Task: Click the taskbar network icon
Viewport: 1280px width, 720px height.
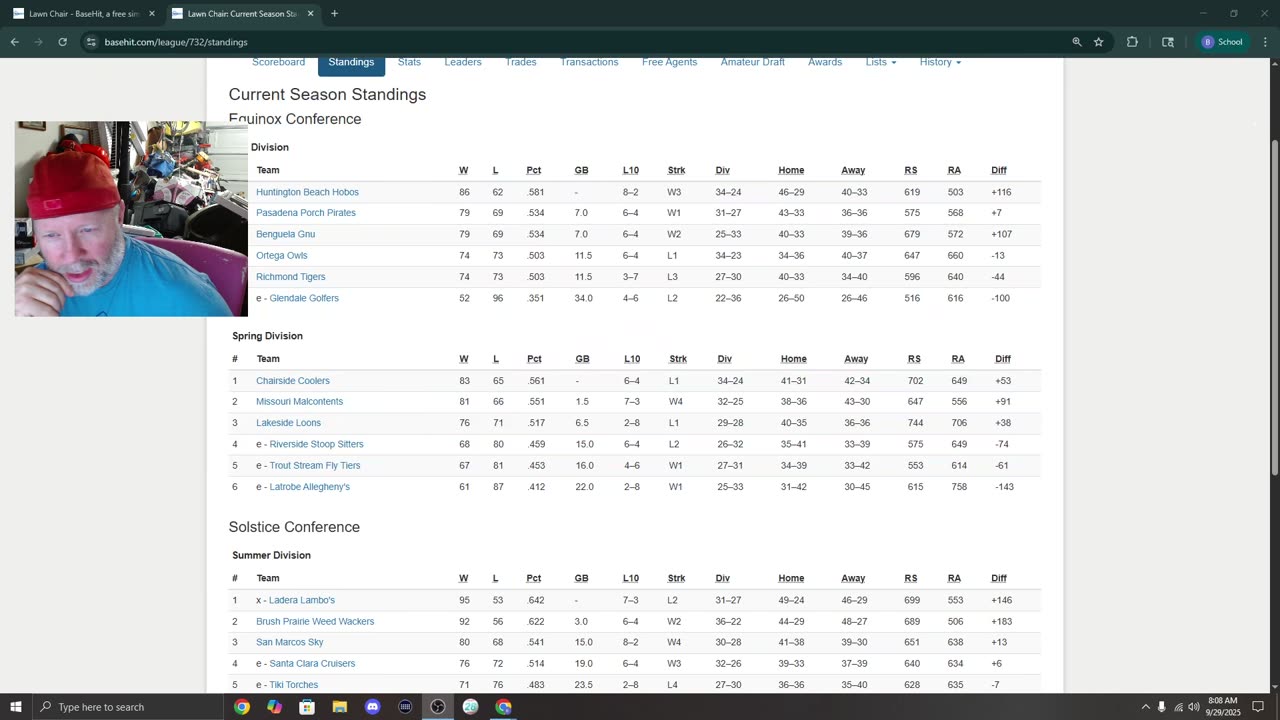Action: pos(1178,707)
